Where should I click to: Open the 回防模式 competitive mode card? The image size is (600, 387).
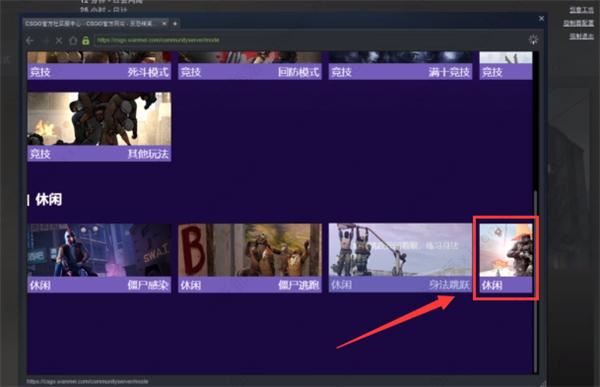pyautogui.click(x=250, y=65)
